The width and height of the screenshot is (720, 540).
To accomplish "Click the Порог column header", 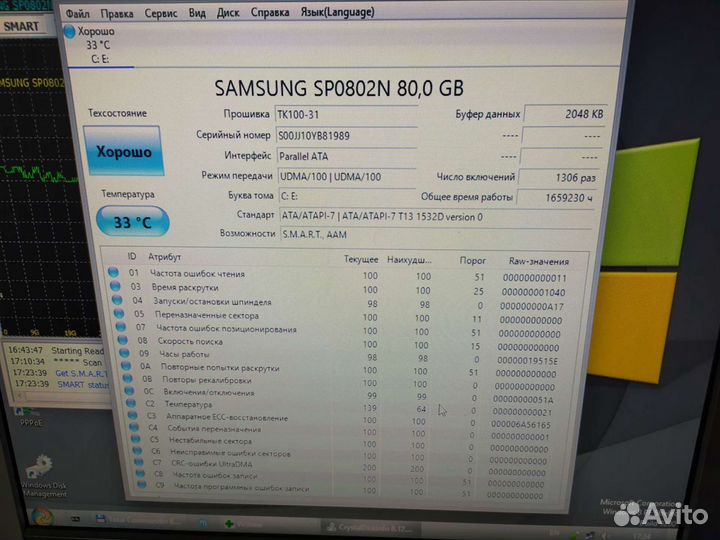I will (472, 260).
